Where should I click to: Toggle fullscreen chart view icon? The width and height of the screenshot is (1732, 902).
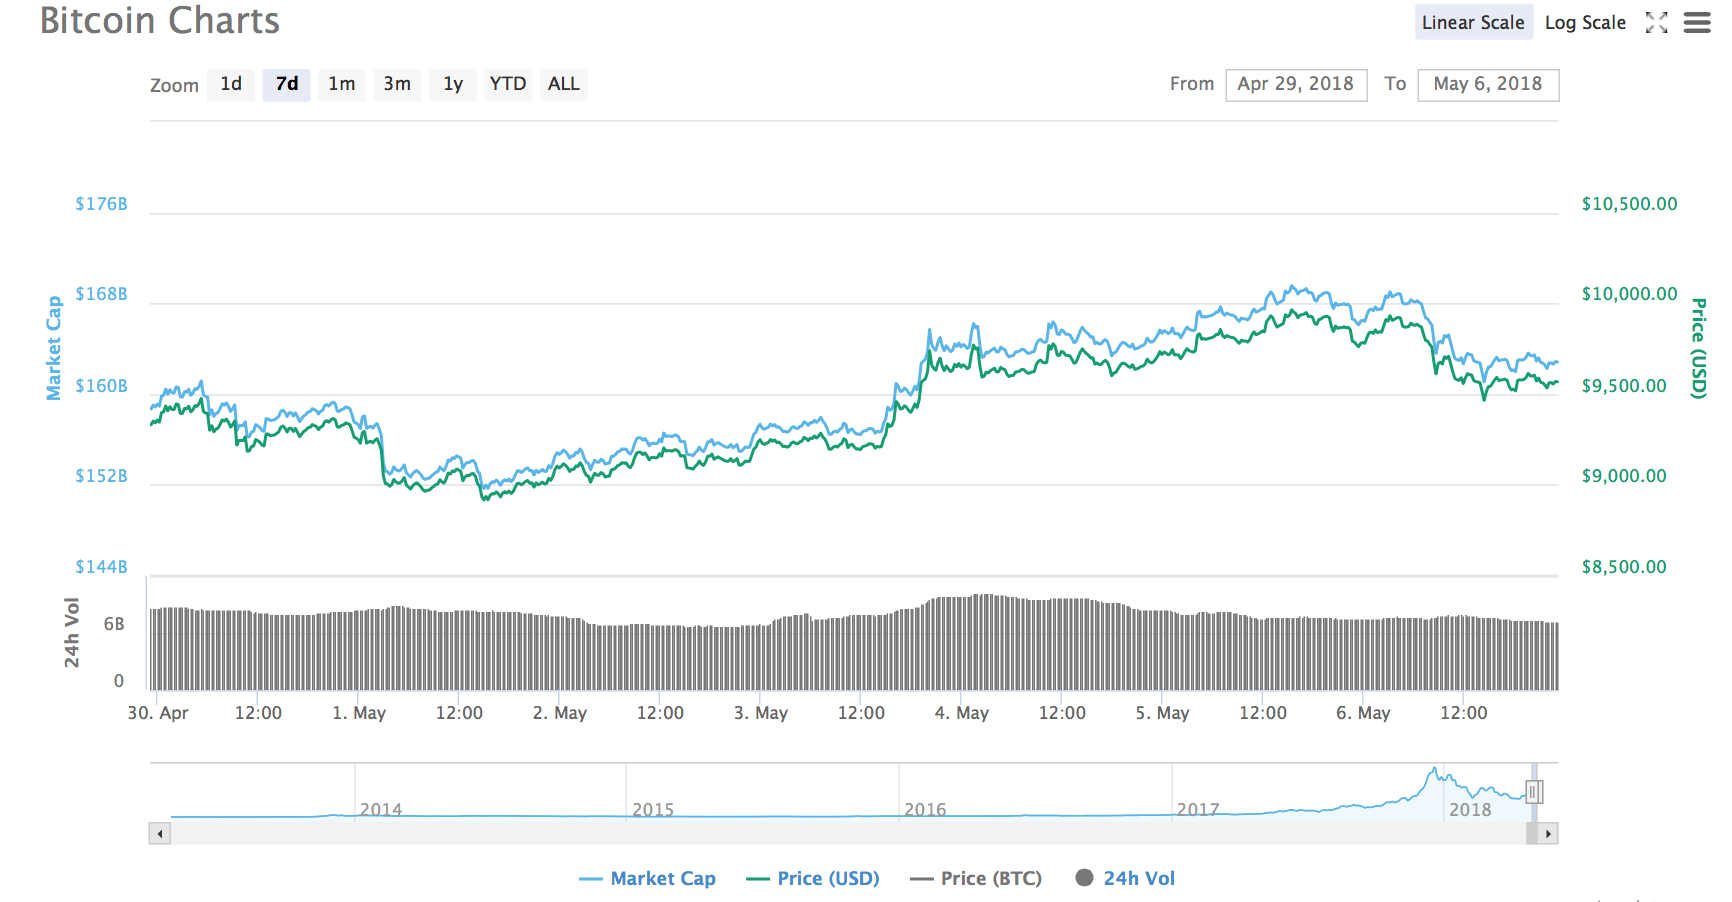pos(1656,23)
